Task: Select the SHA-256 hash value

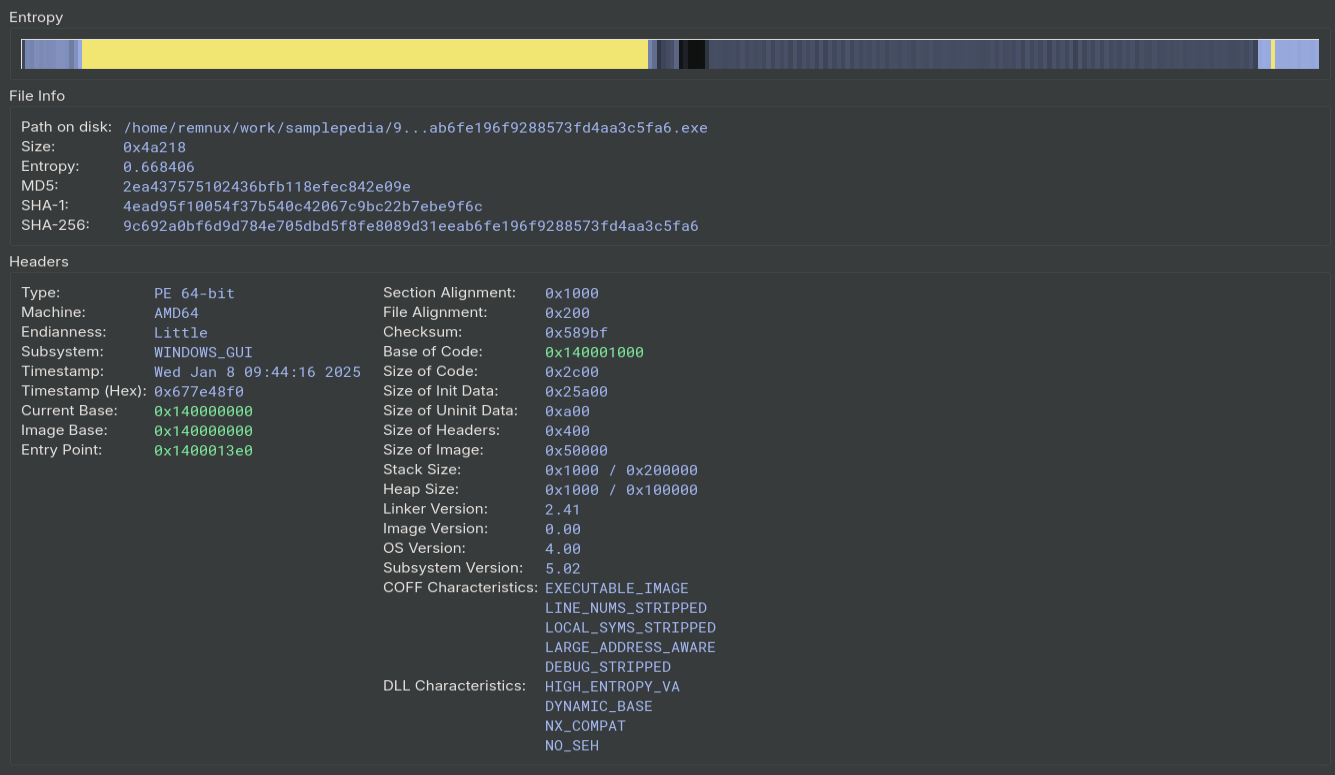Action: (411, 226)
